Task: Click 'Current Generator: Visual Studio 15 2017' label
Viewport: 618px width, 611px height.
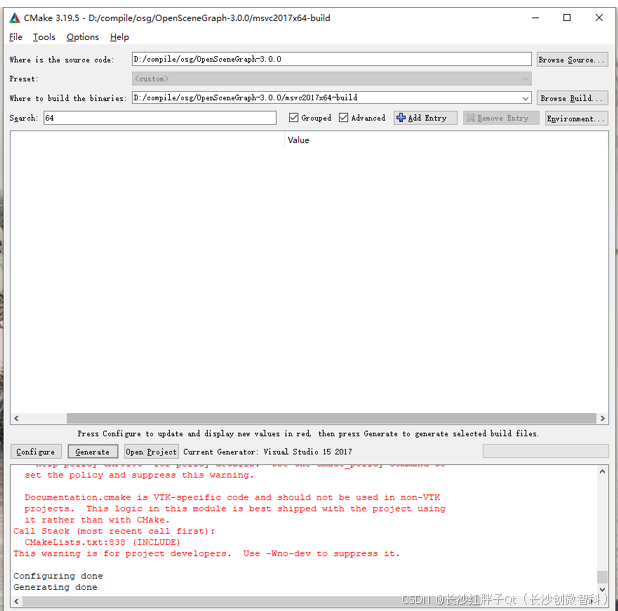Action: (268, 452)
